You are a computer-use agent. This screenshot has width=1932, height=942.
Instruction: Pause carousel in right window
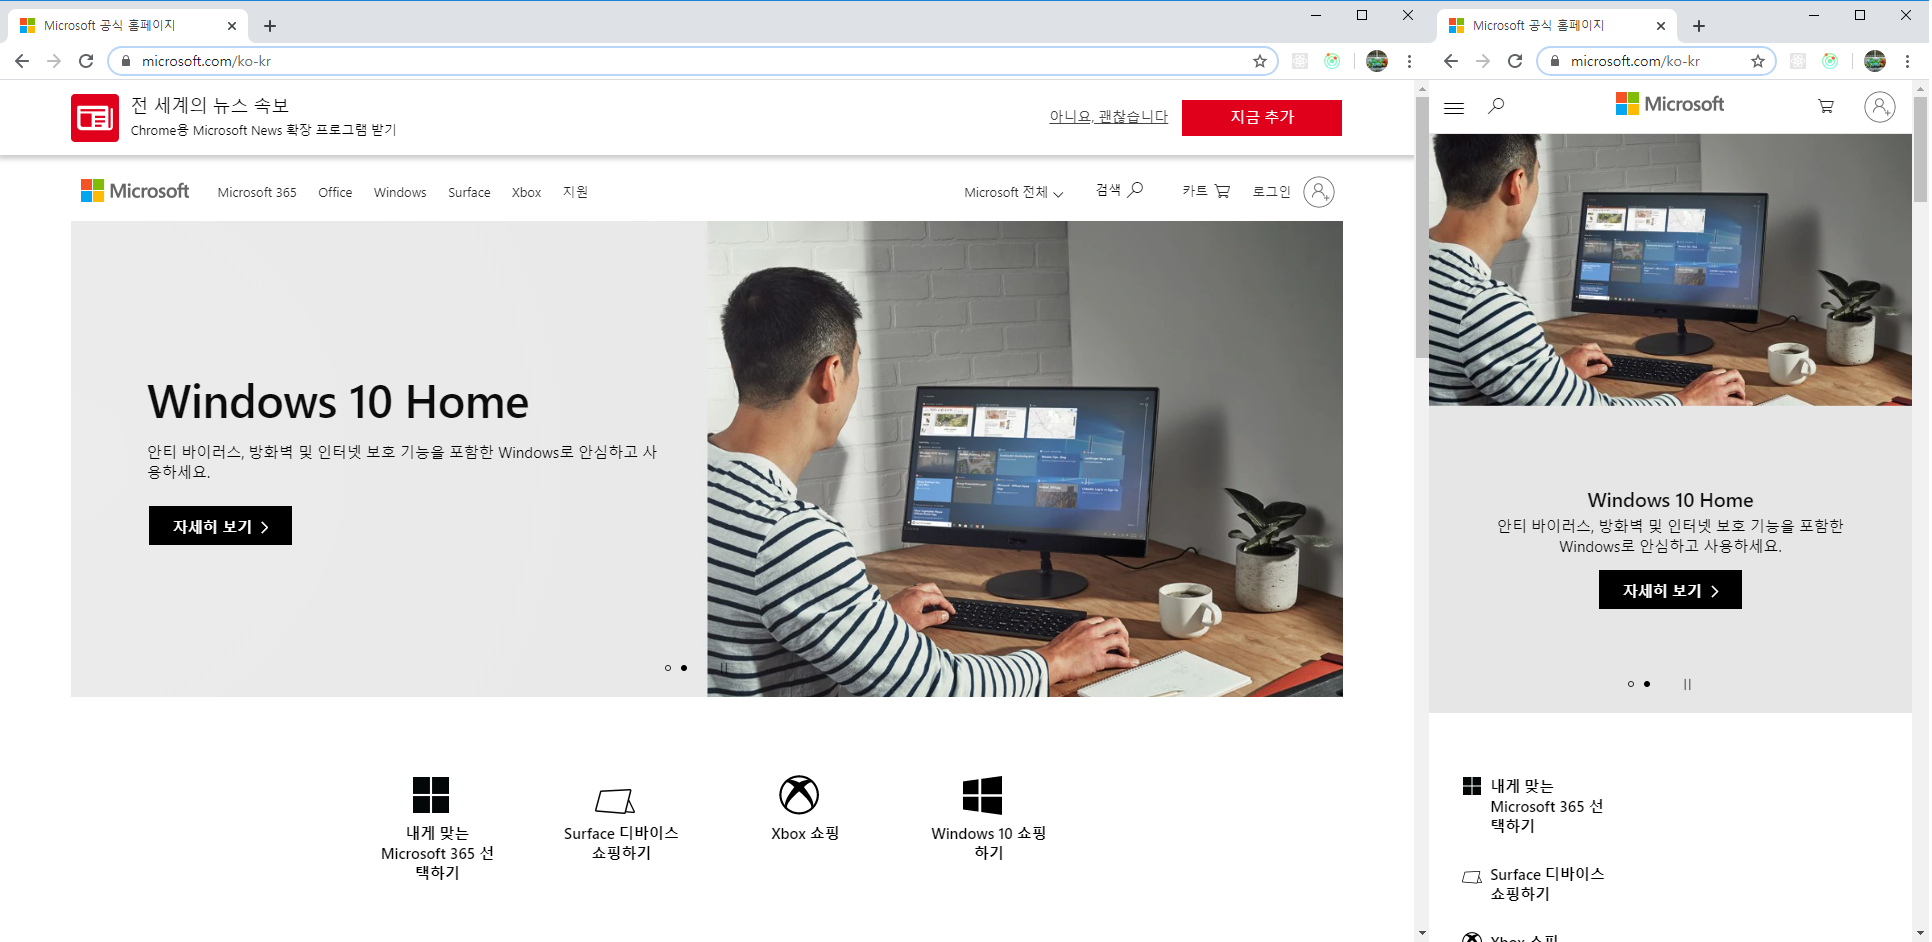(x=1687, y=684)
